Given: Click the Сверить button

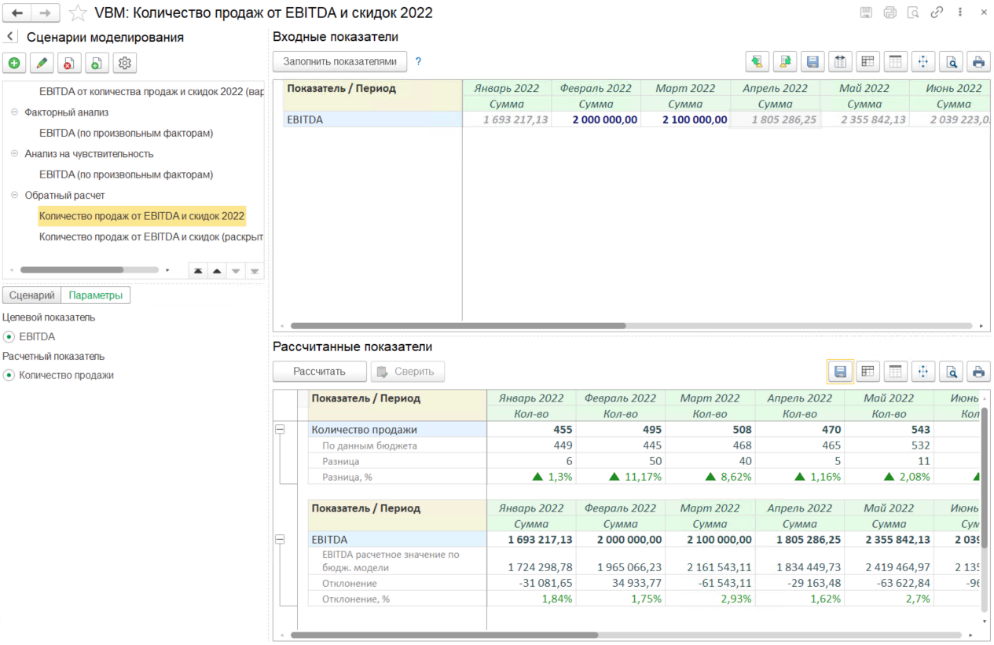Looking at the screenshot, I should 408,372.
